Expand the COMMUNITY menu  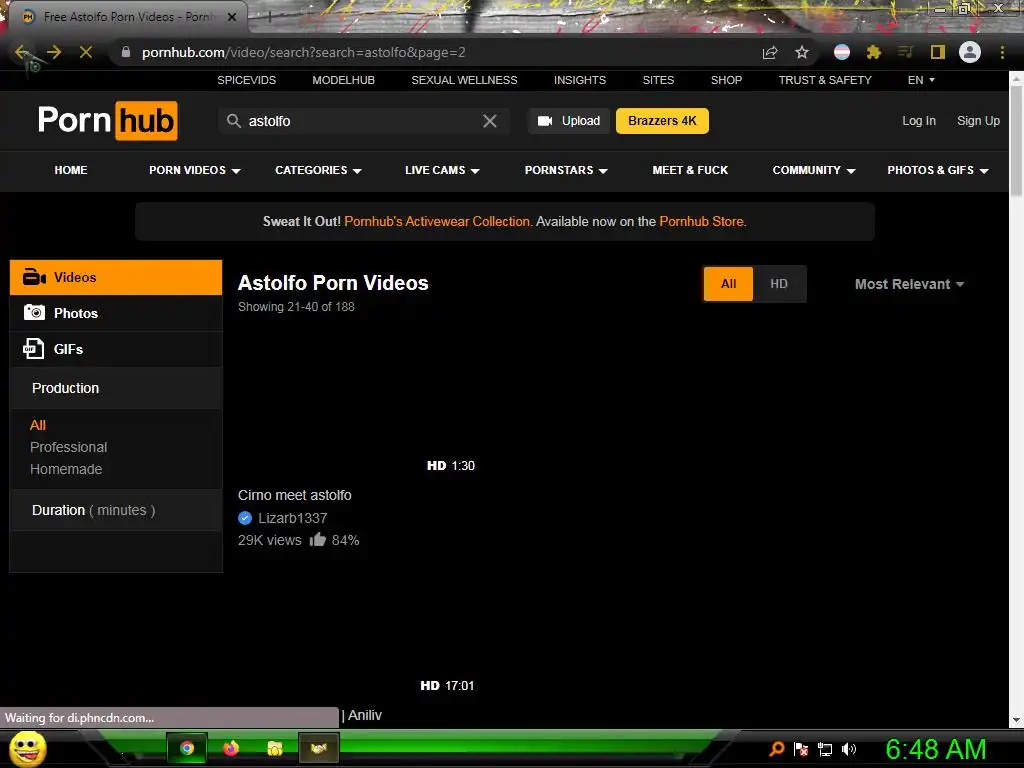click(x=814, y=170)
